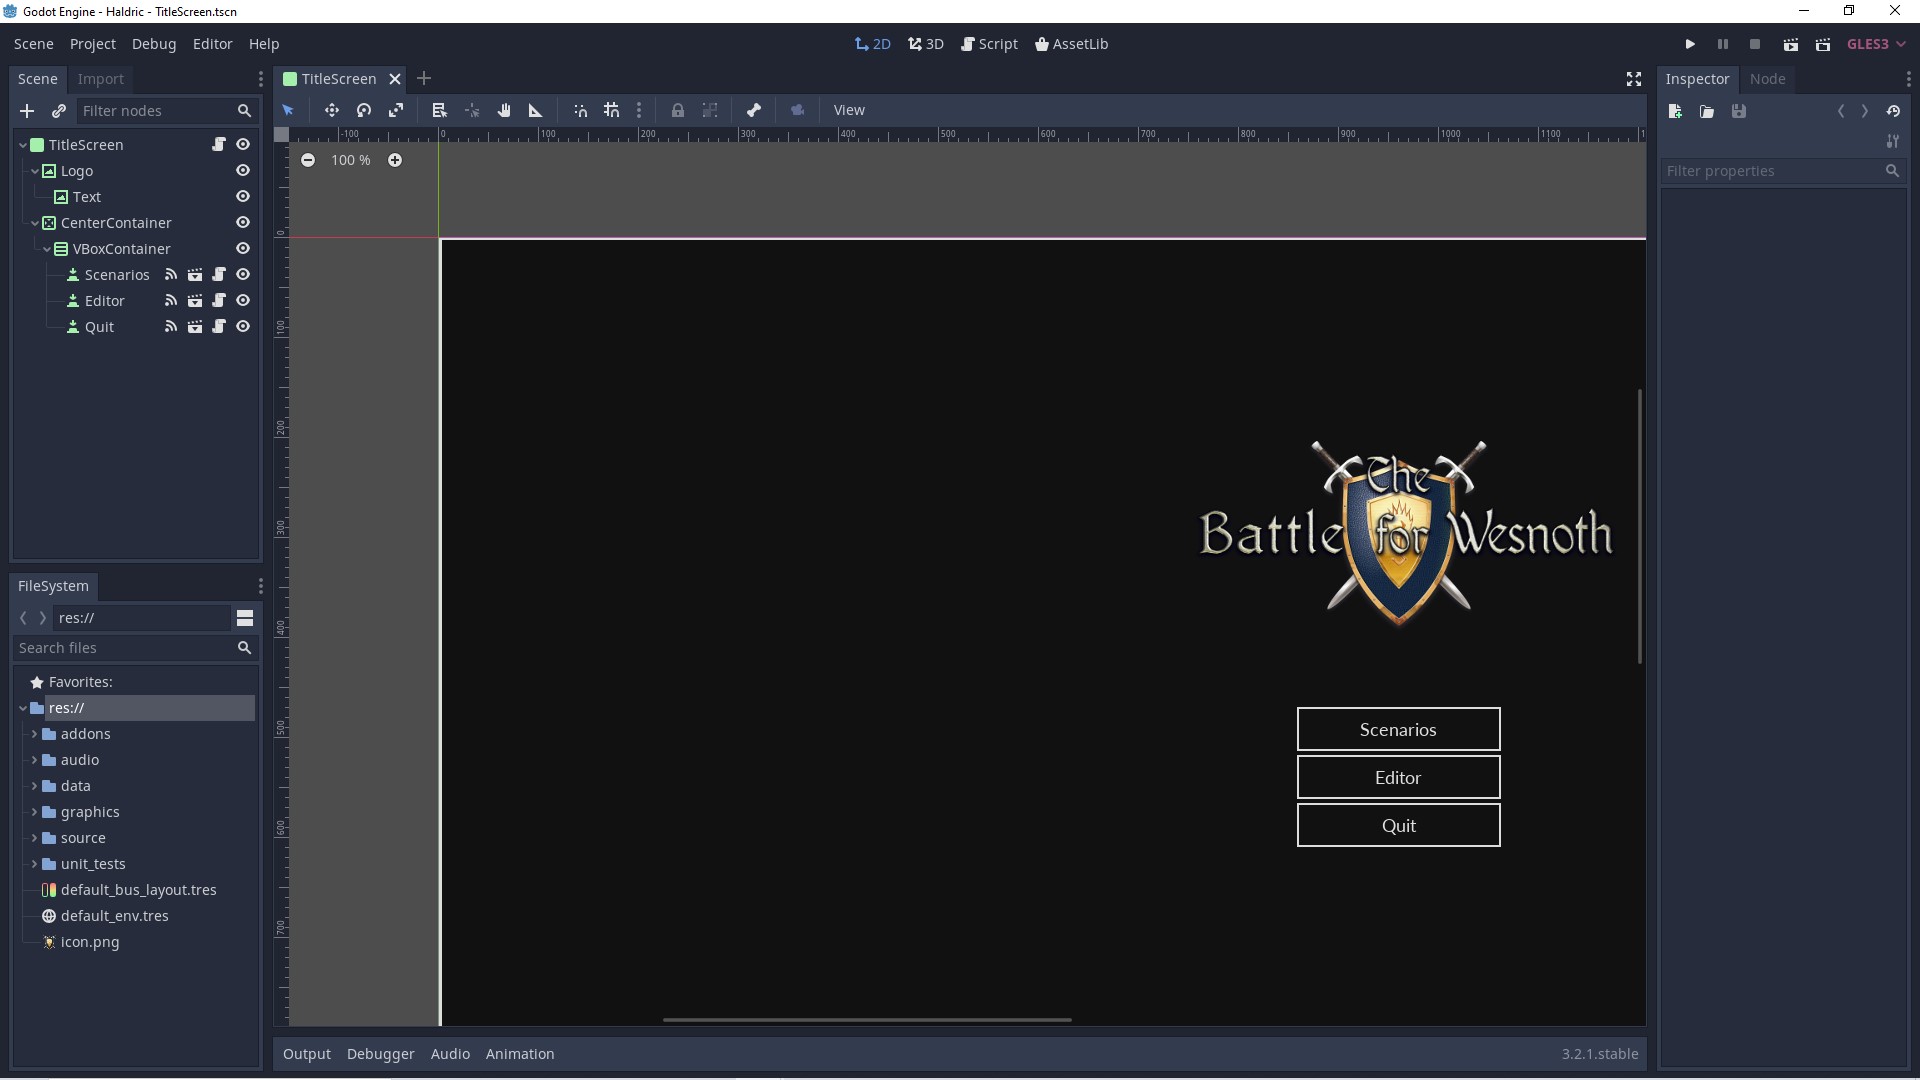This screenshot has width=1920, height=1080.
Task: Hide the CenterContainer node
Action: click(x=243, y=223)
